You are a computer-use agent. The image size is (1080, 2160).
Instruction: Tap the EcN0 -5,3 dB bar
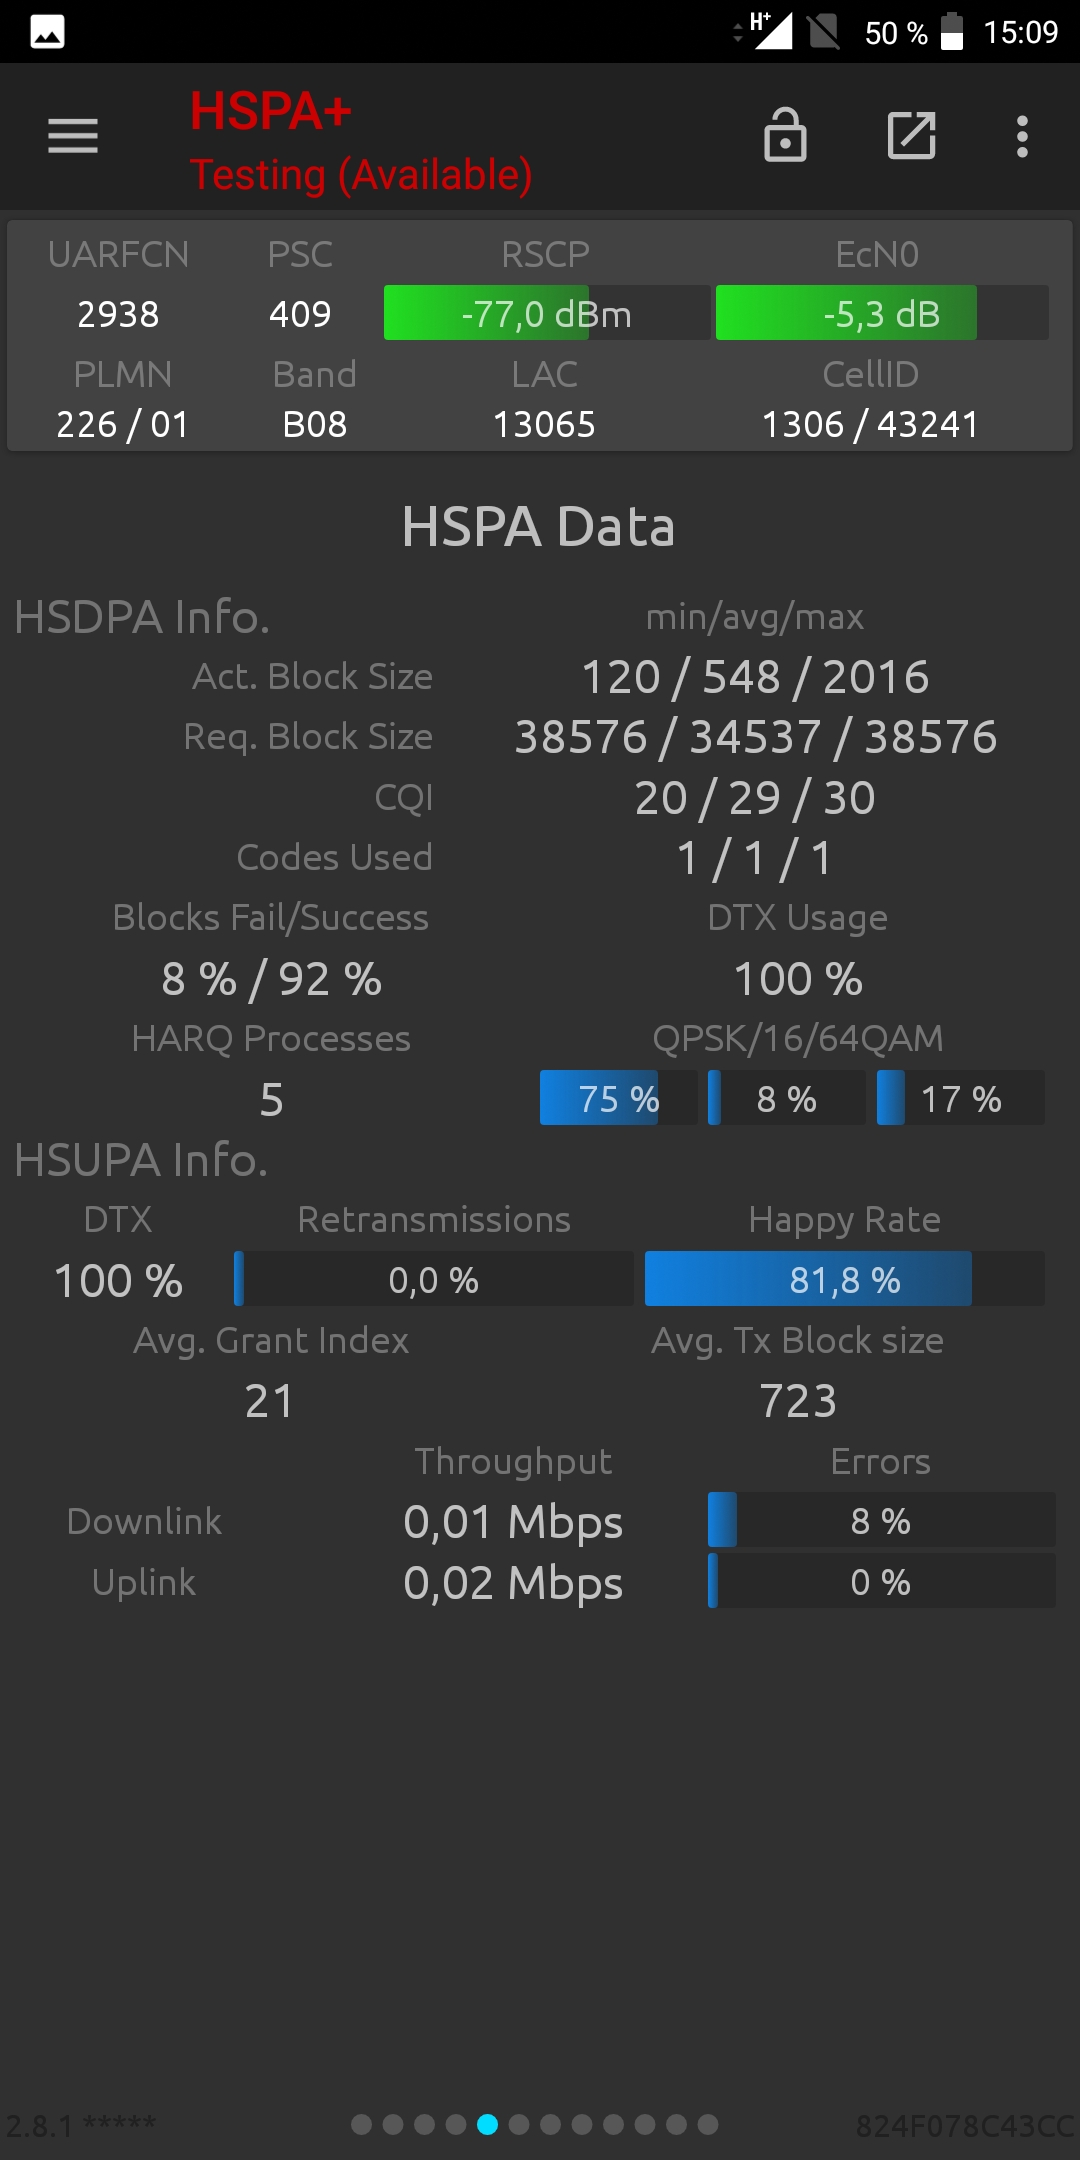pos(882,313)
